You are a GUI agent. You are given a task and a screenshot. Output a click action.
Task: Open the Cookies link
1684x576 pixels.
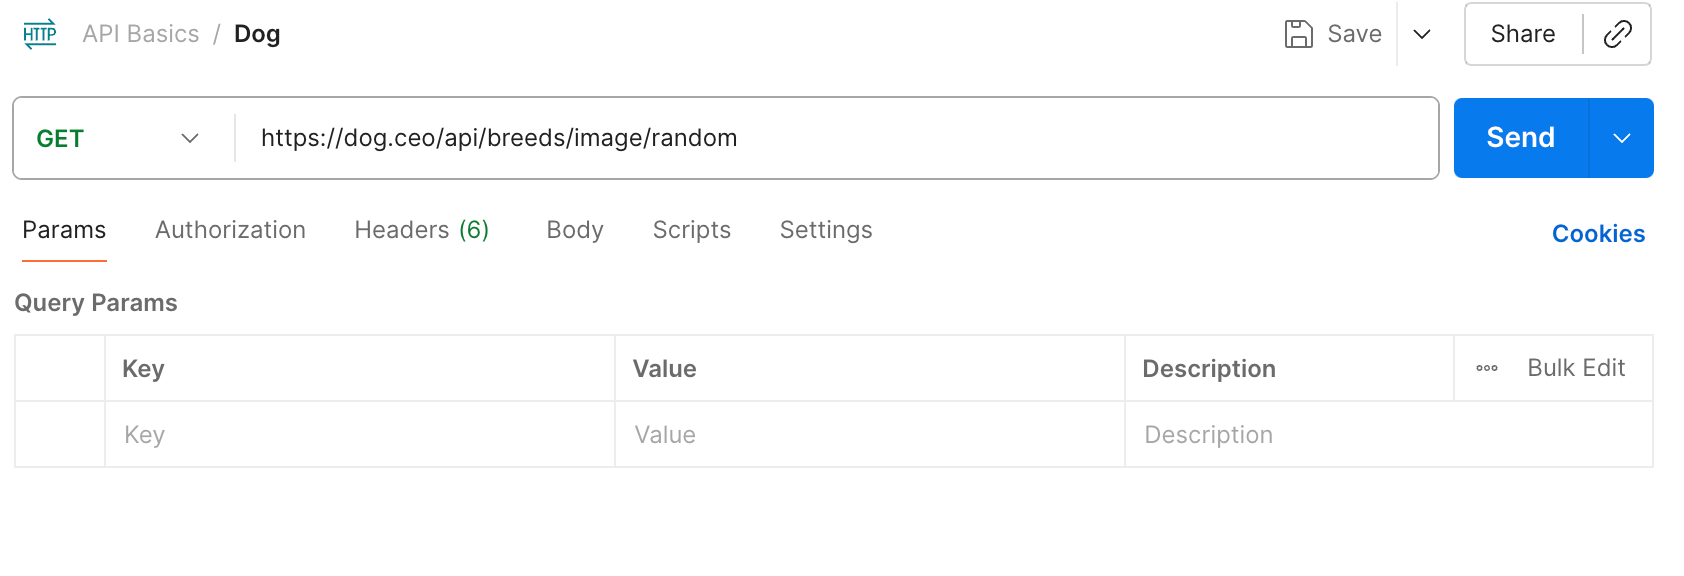point(1598,234)
